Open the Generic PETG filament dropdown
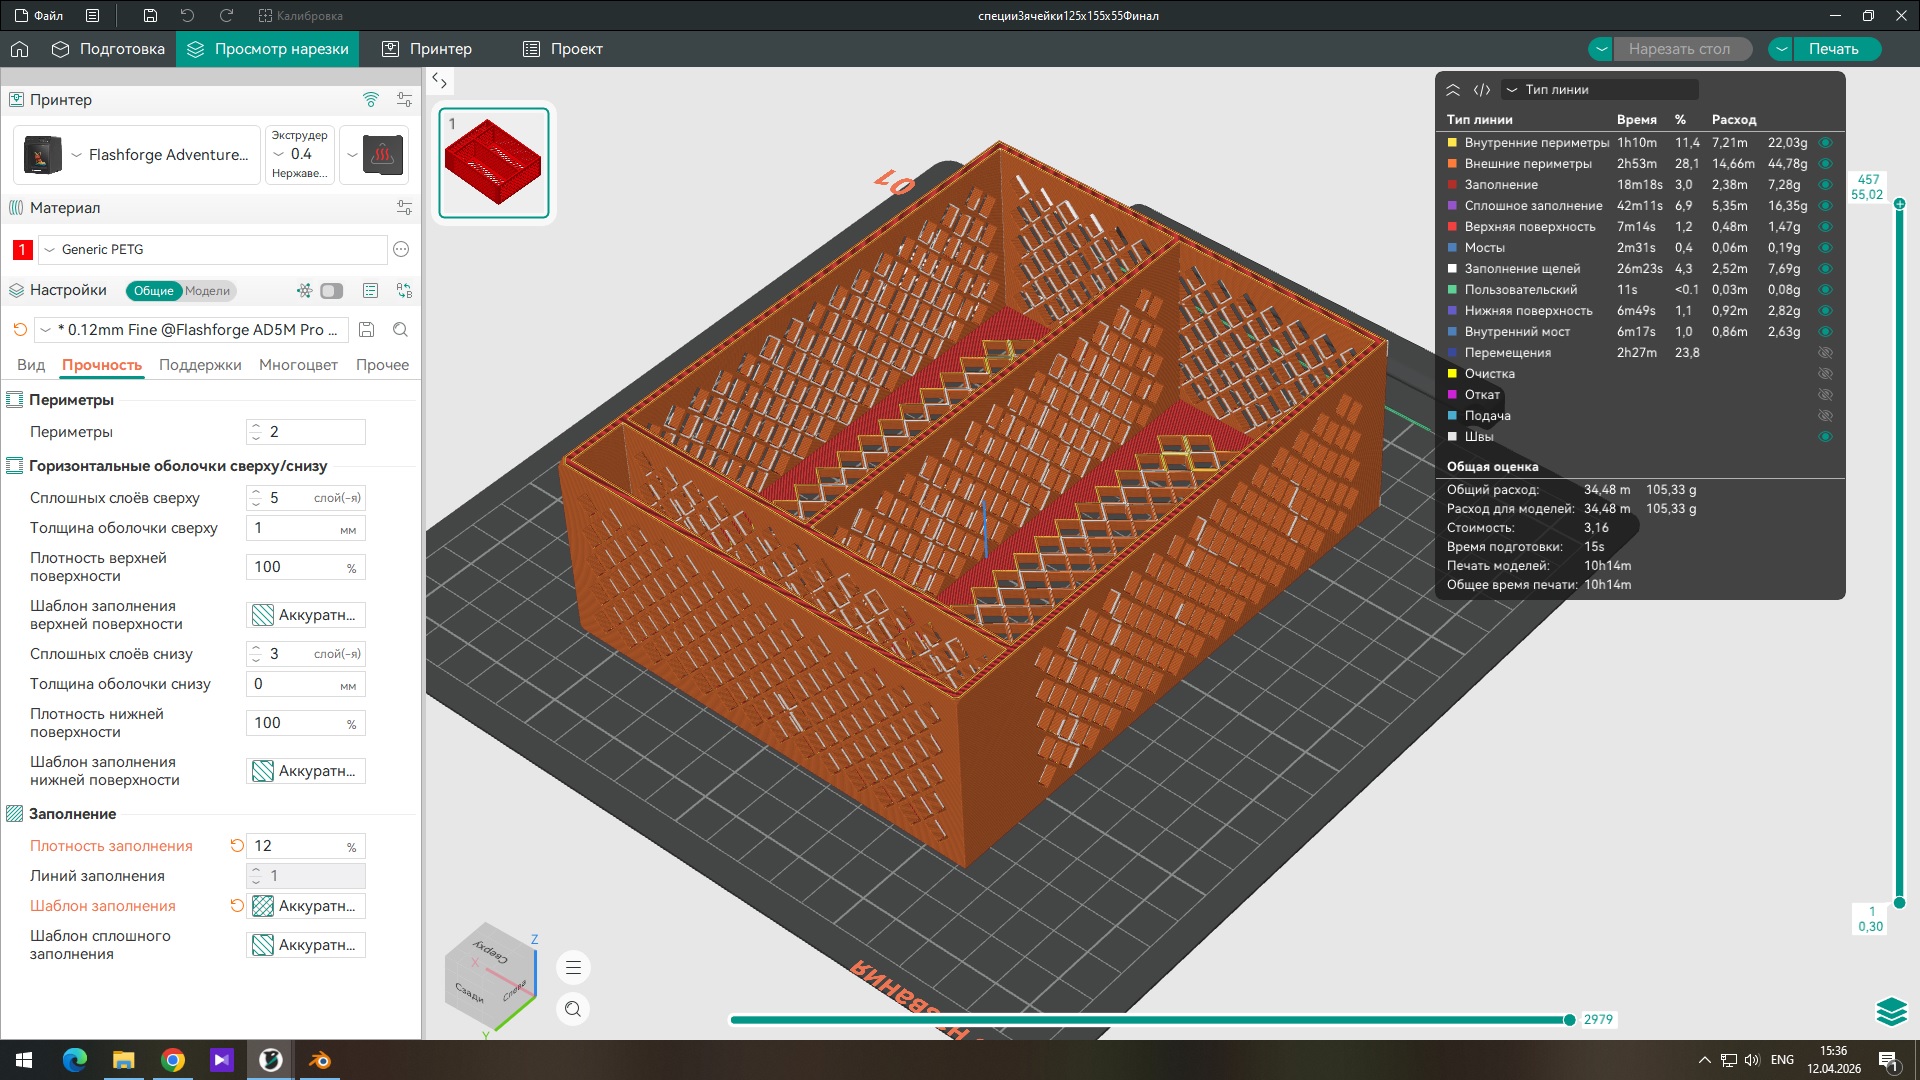1920x1080 pixels. 212,249
